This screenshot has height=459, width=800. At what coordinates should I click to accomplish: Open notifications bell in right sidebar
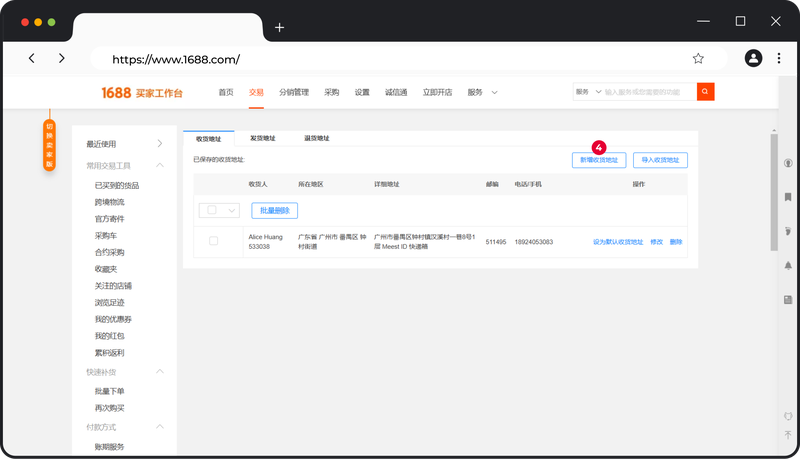pyautogui.click(x=788, y=265)
